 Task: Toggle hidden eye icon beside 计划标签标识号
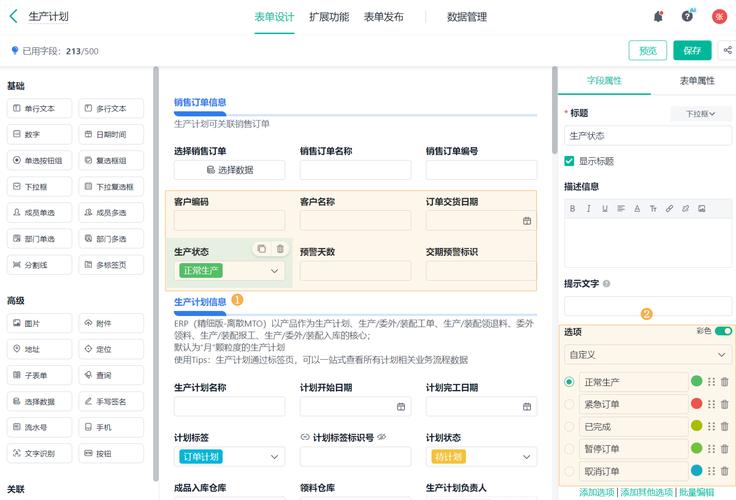pyautogui.click(x=382, y=437)
